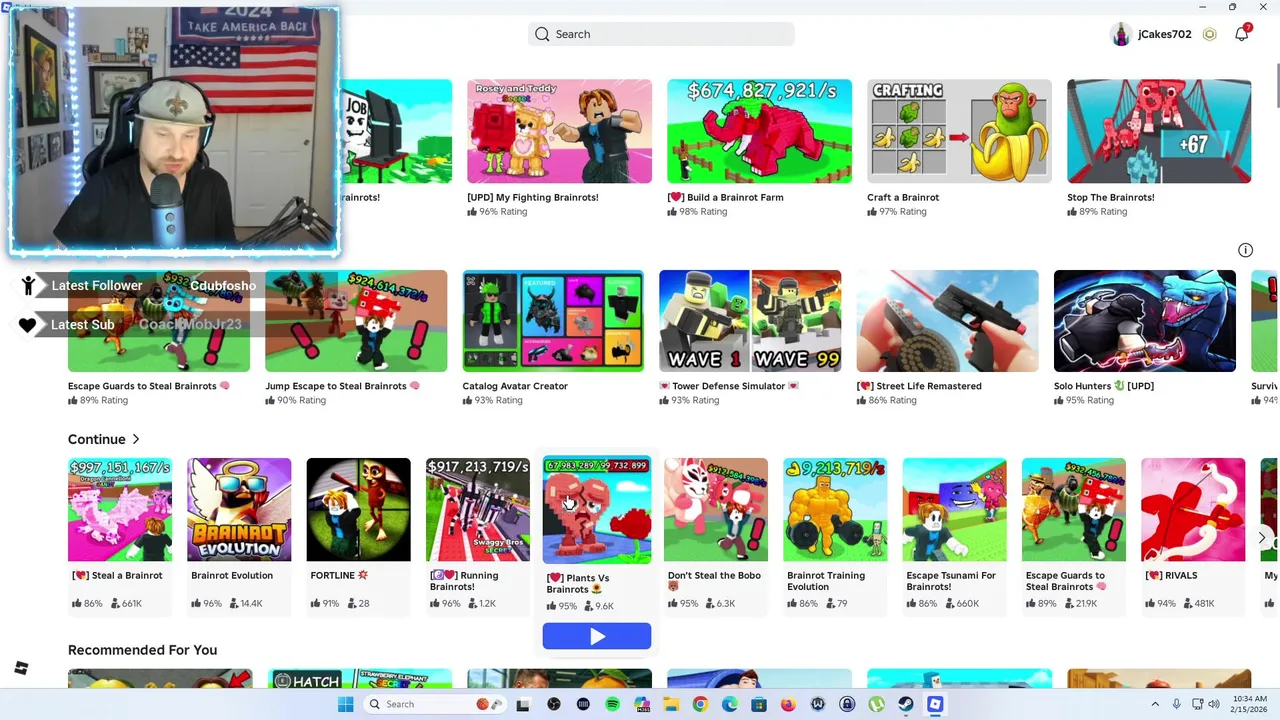This screenshot has width=1280, height=720.
Task: Open Don't Steal the Bobo thumbnail
Action: click(716, 510)
